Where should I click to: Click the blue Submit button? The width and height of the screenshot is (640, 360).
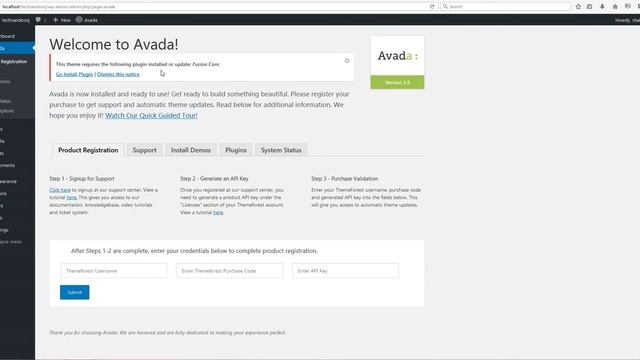74,292
